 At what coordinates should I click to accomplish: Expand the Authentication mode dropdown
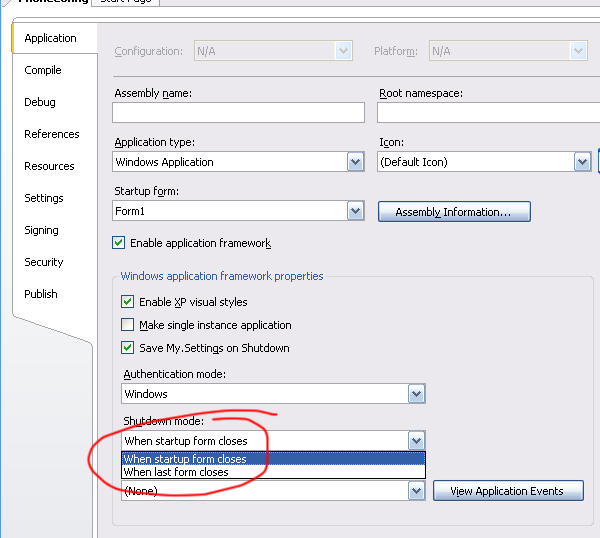click(x=416, y=394)
